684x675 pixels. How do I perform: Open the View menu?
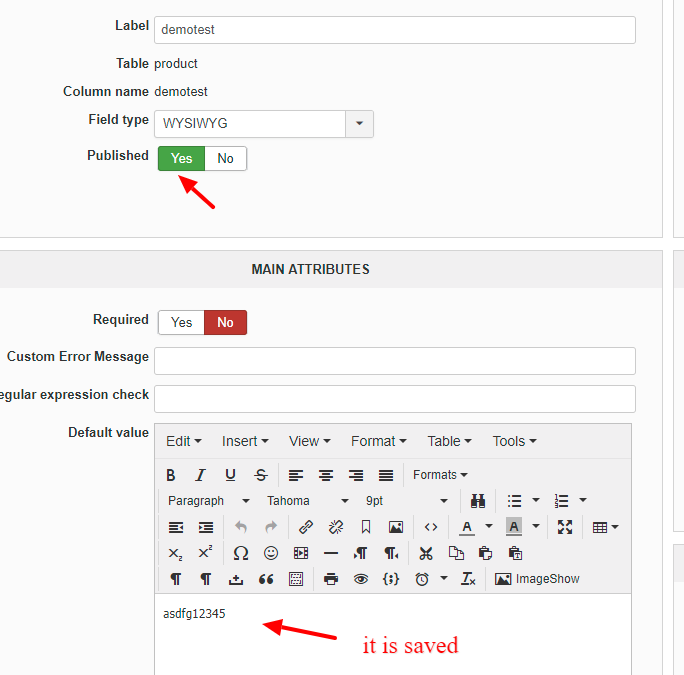310,441
